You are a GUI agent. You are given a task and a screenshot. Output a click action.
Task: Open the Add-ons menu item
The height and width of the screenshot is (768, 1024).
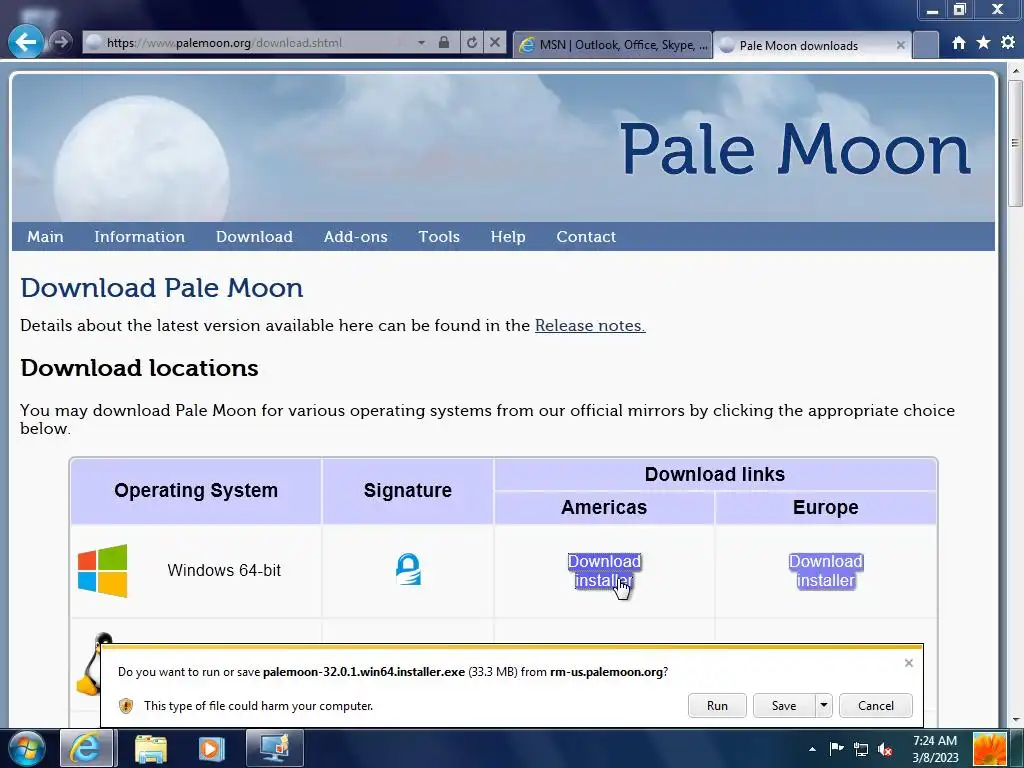[x=355, y=236]
